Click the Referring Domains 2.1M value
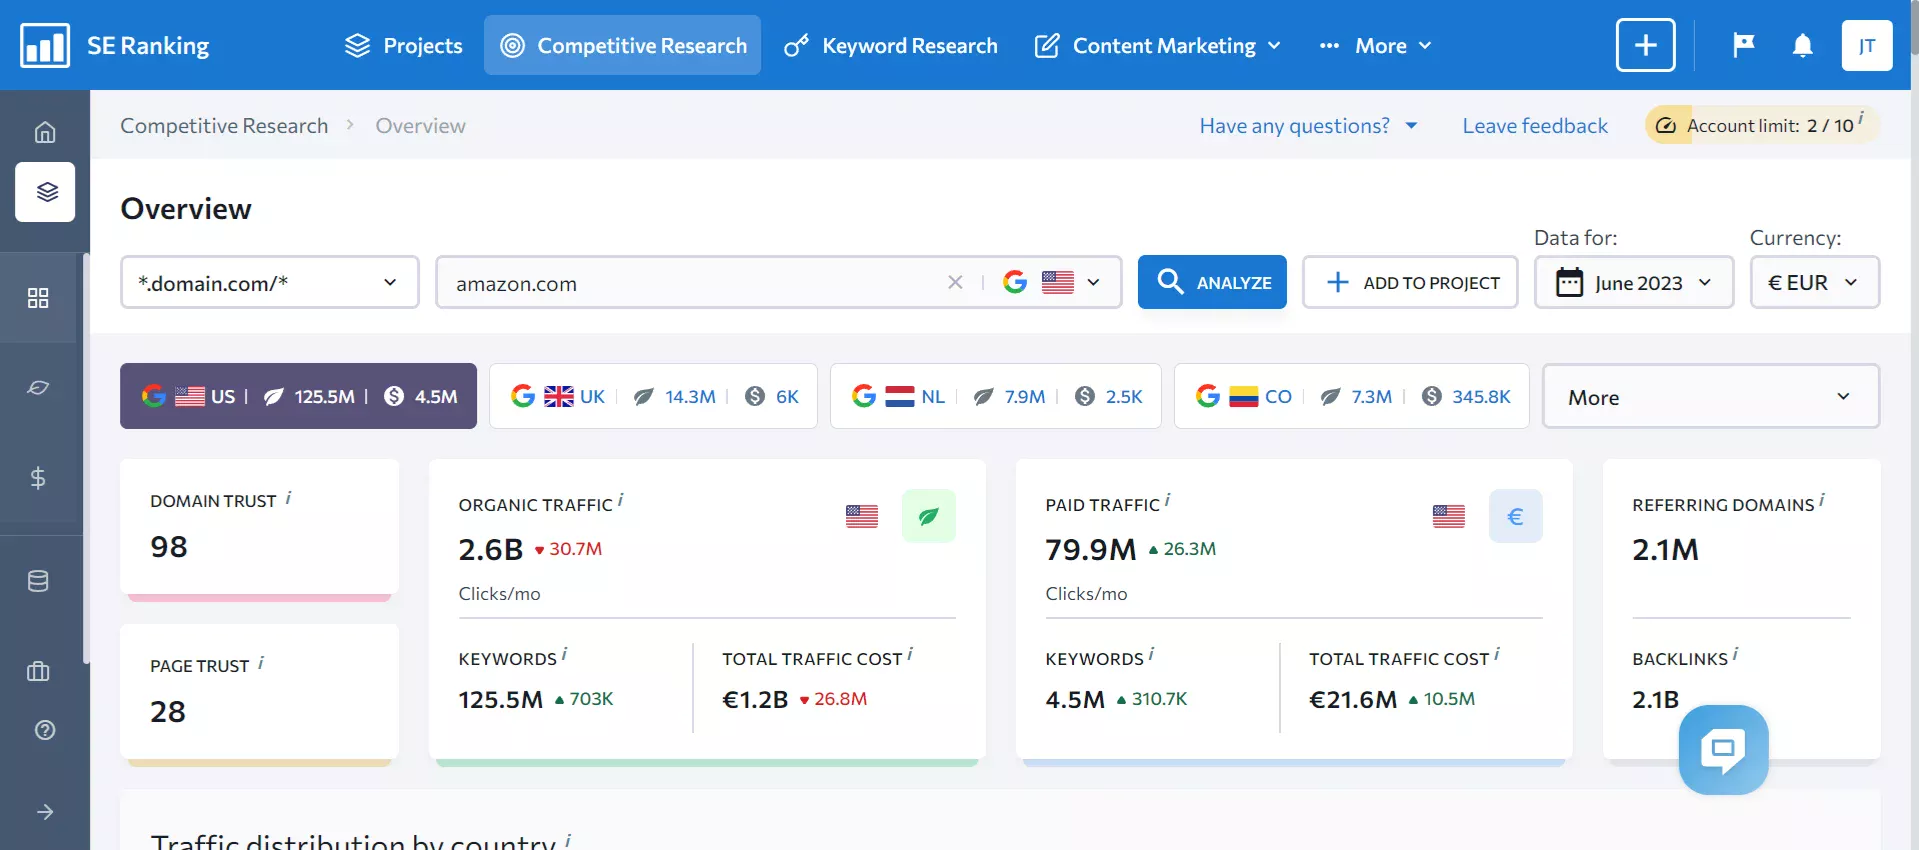The image size is (1919, 850). pyautogui.click(x=1665, y=549)
